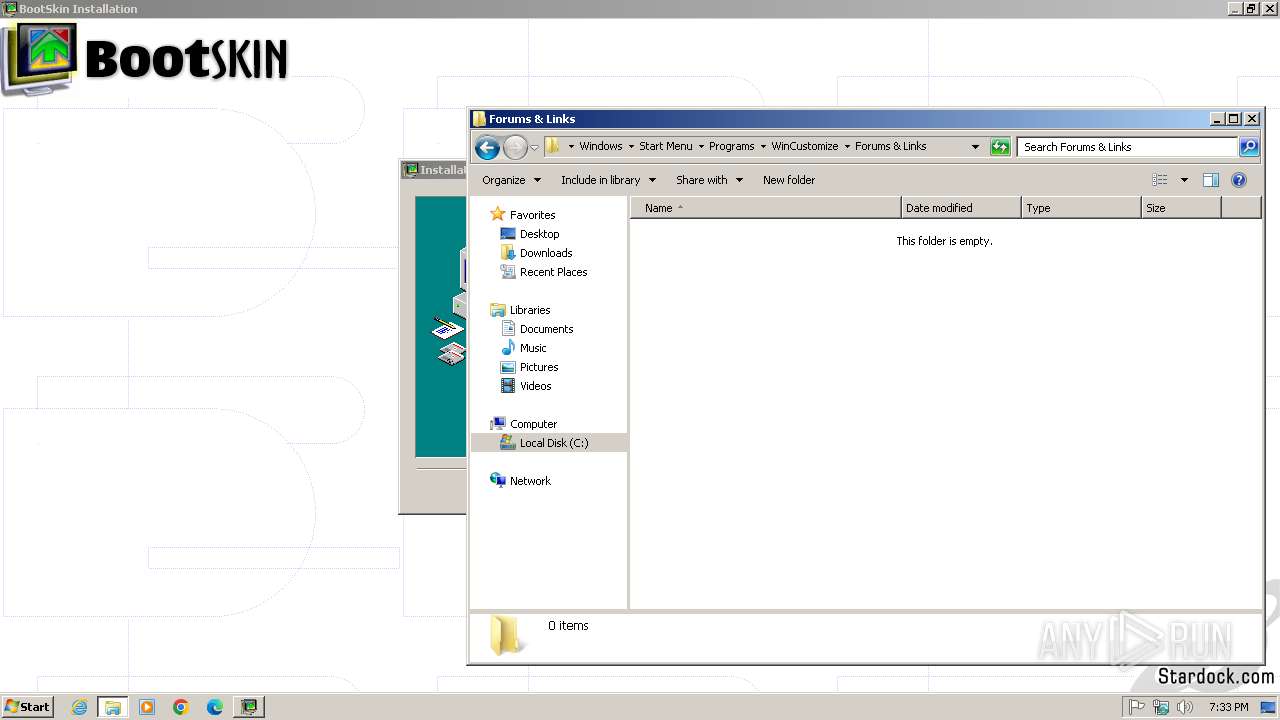Click Action Center flag tray icon

[1137, 707]
